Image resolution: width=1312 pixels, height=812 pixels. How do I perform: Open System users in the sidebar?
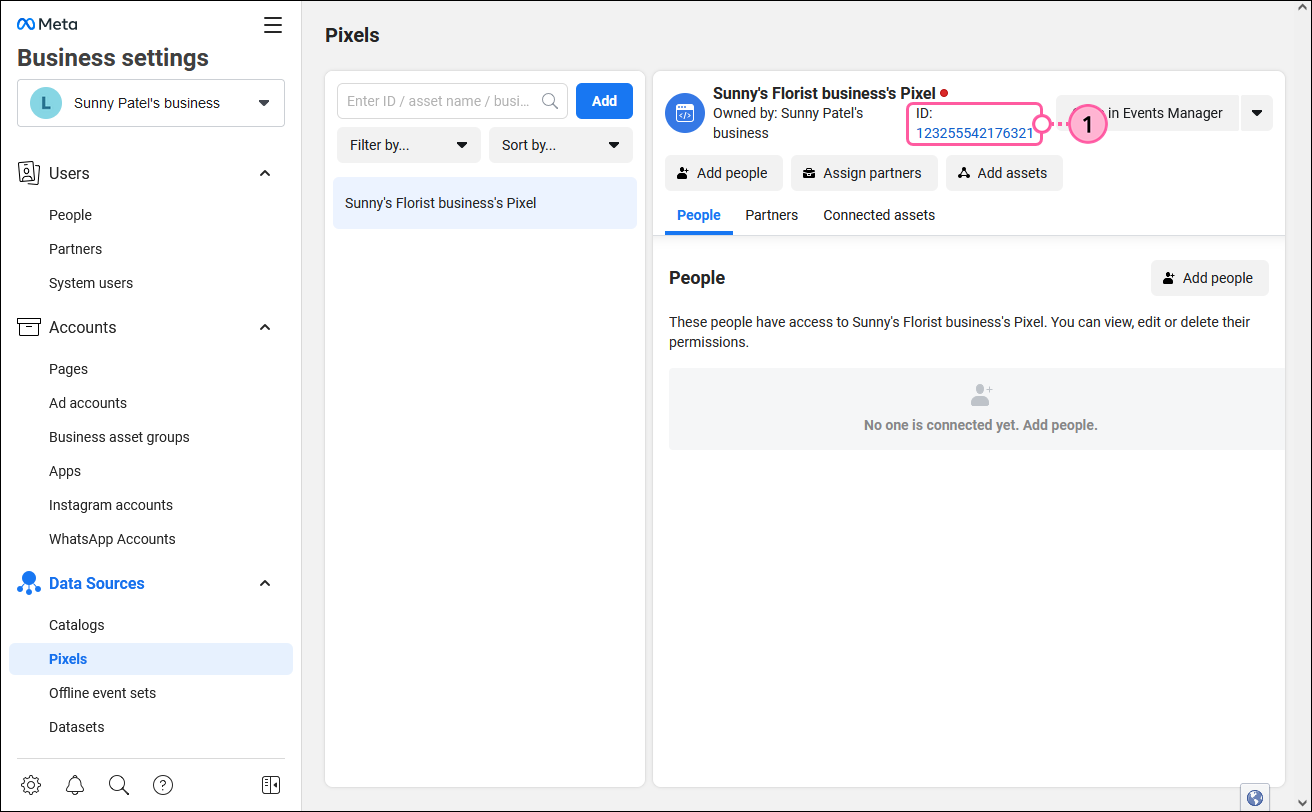91,283
